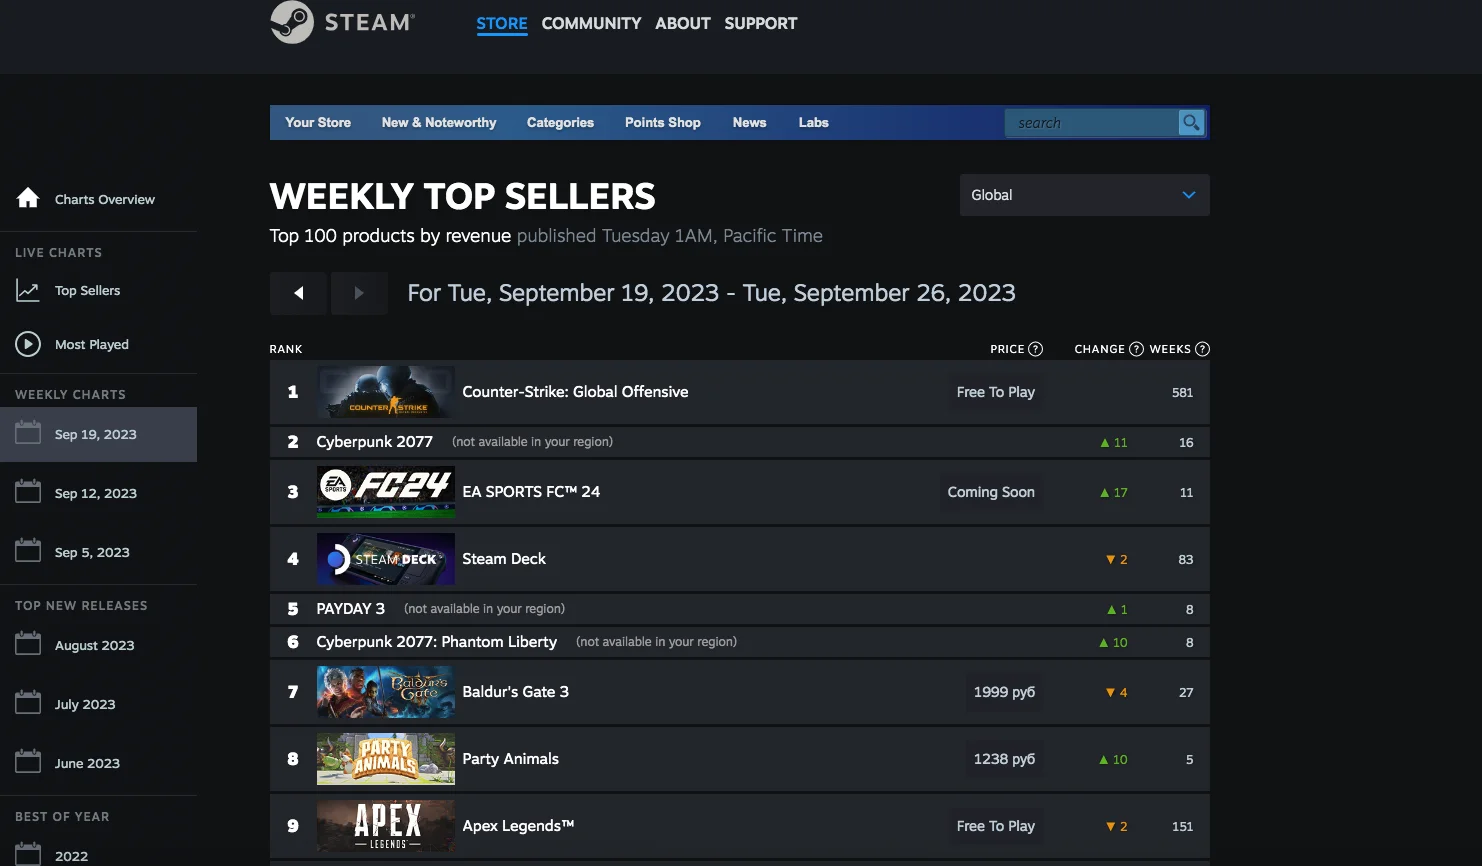Go to previous week with left arrow
This screenshot has width=1482, height=866.
click(x=298, y=293)
